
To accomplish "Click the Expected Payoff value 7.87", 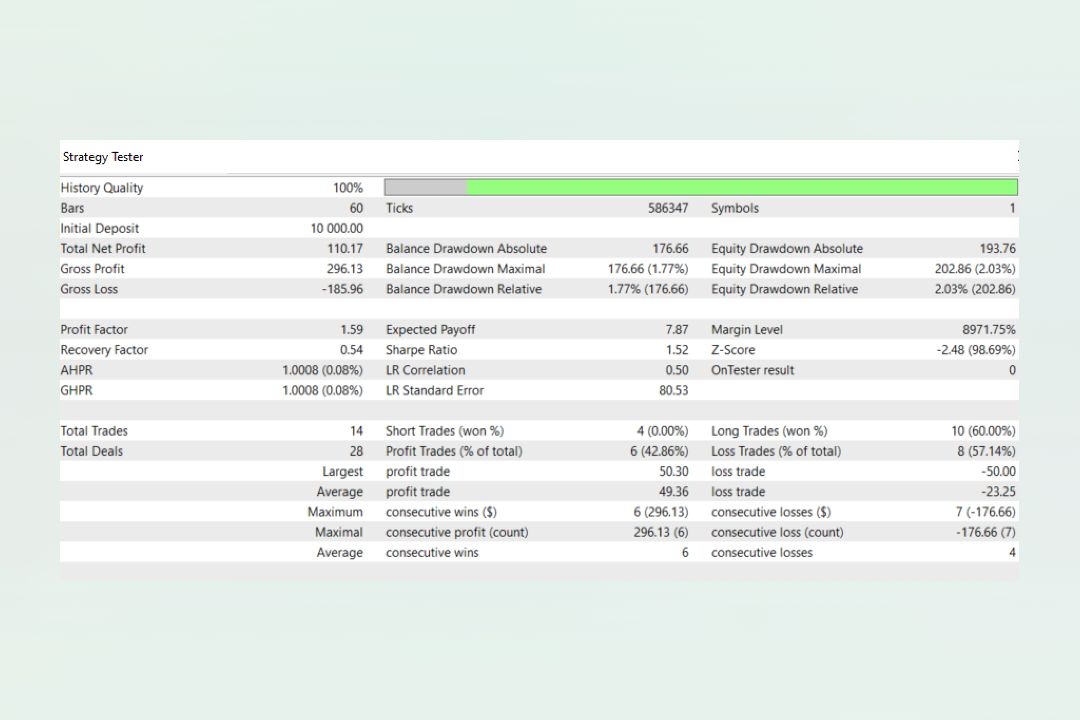I will [676, 329].
